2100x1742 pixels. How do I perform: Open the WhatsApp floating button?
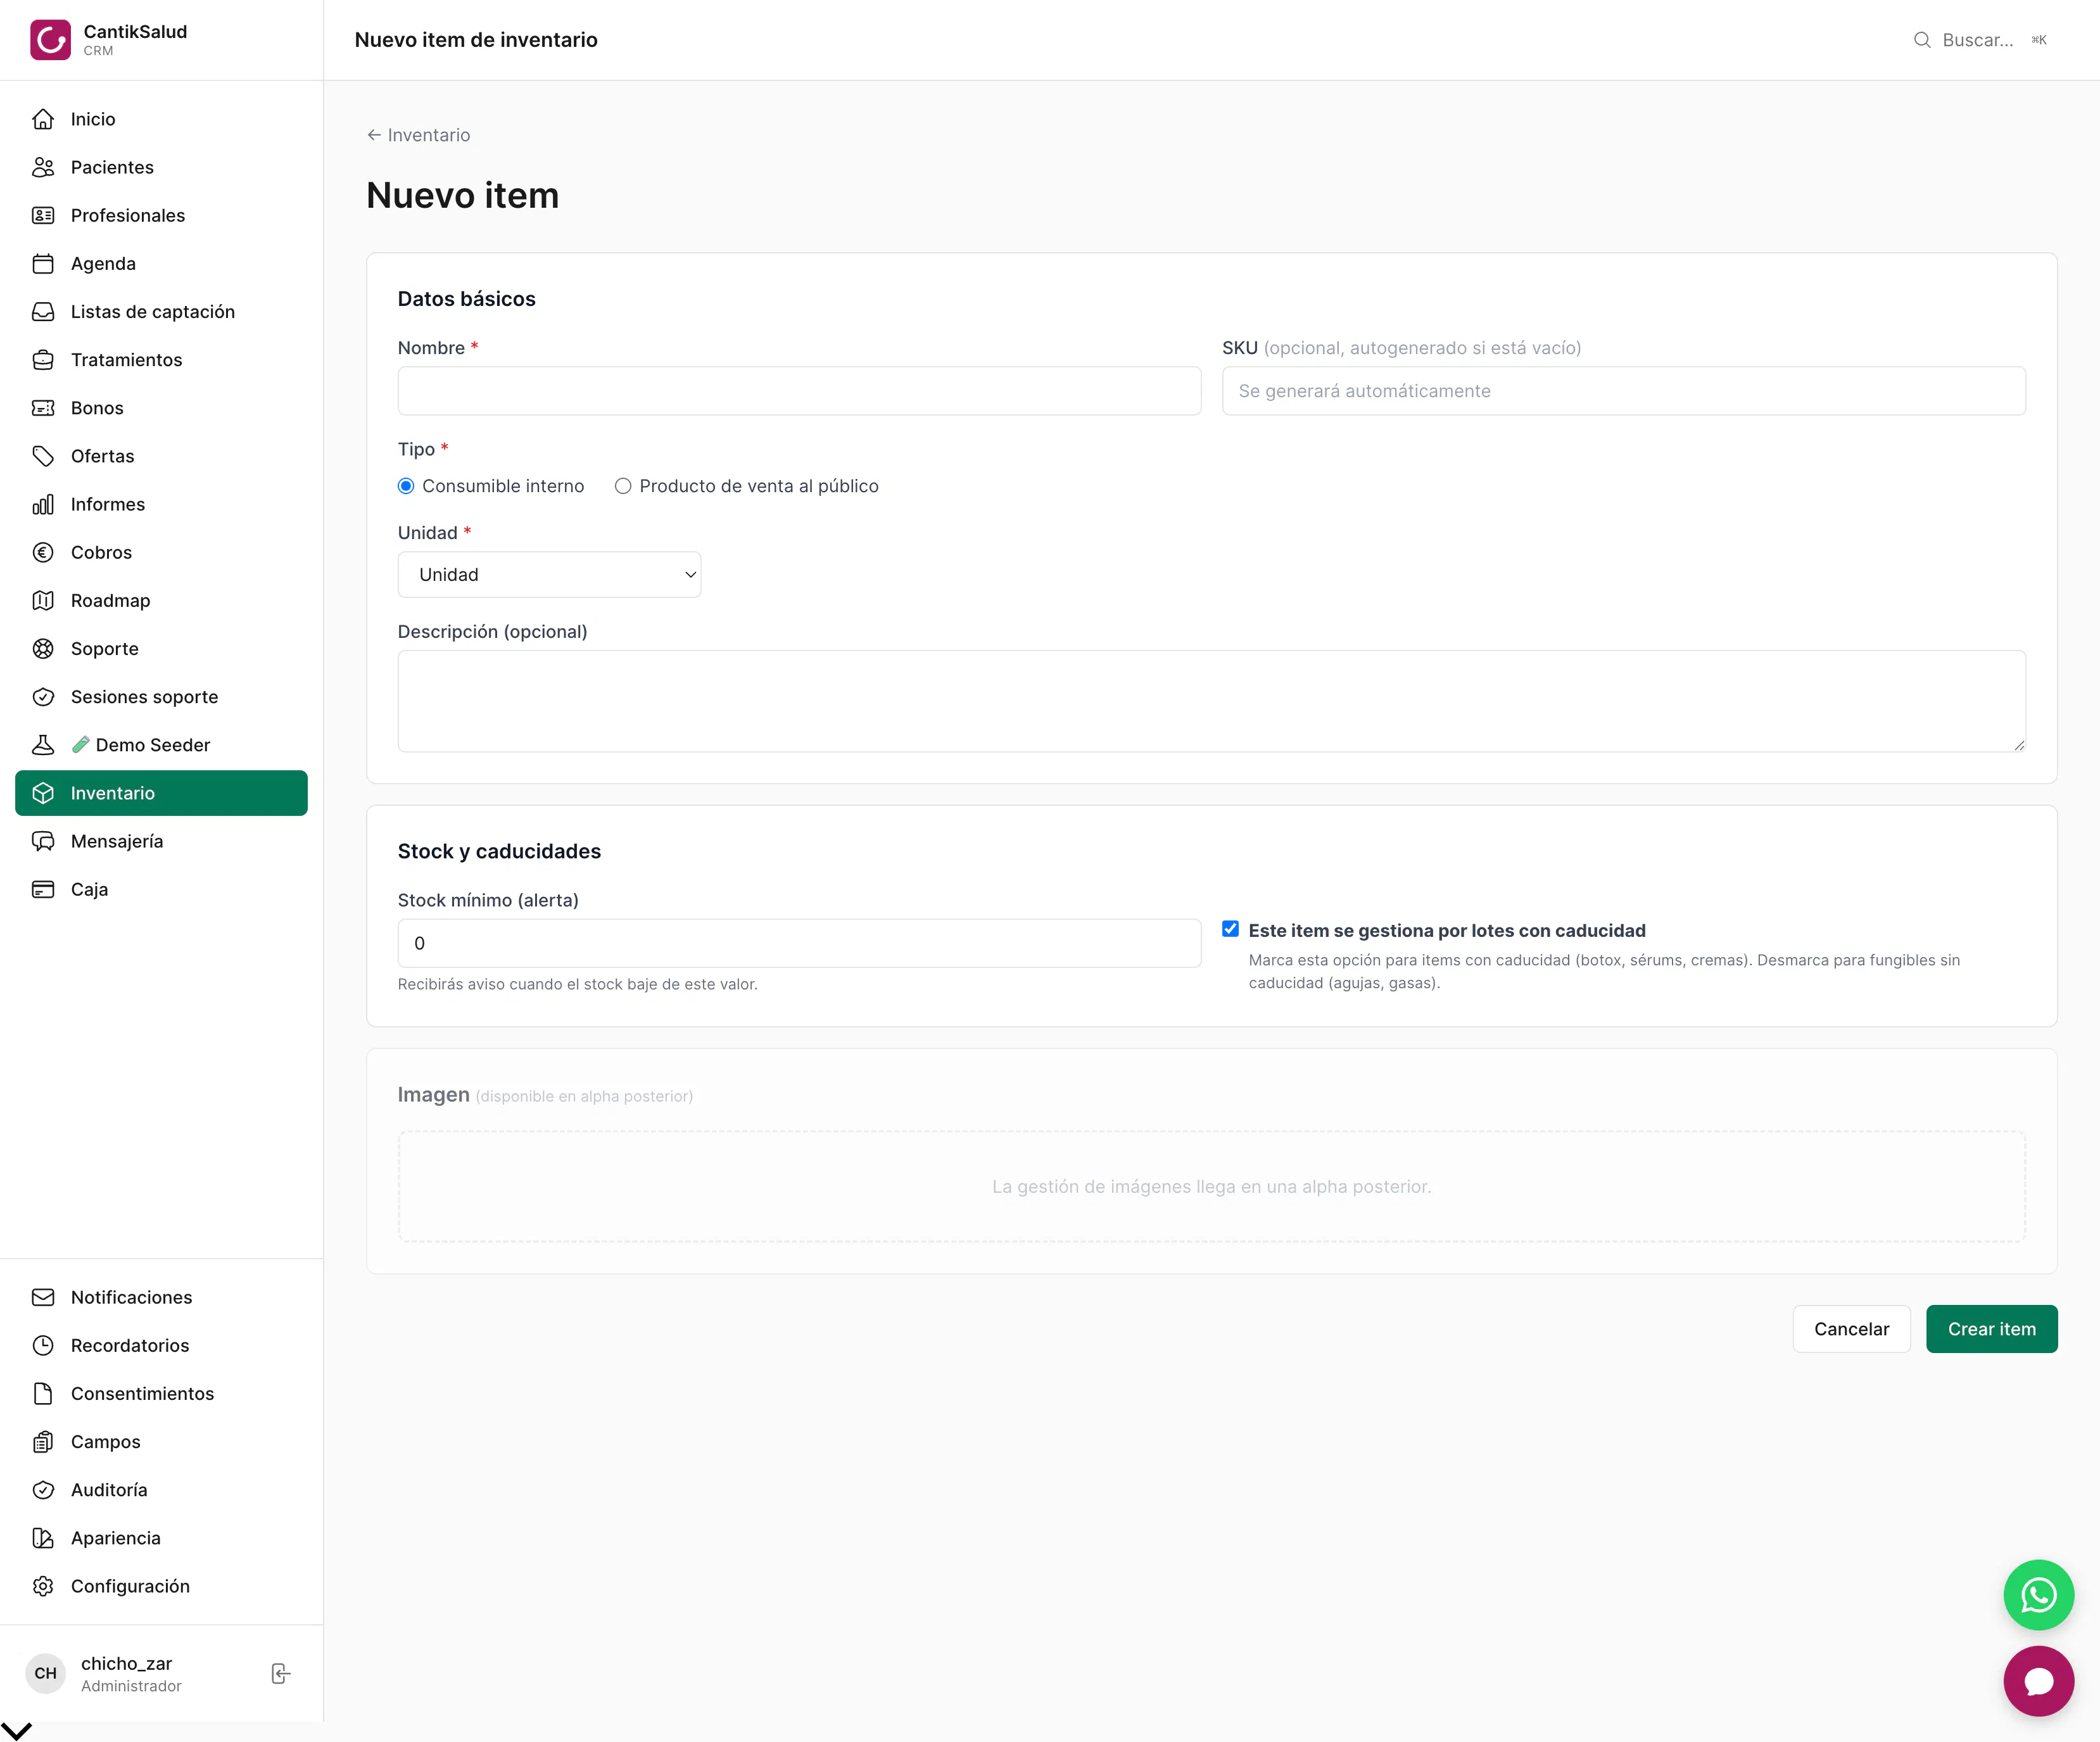[x=2038, y=1595]
